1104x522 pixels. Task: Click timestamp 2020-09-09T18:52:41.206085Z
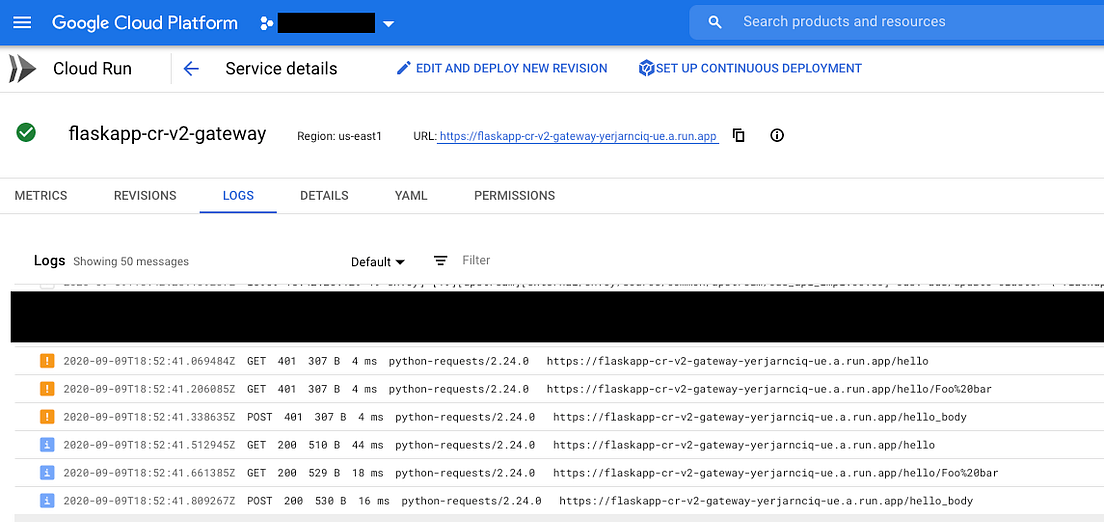coord(149,389)
